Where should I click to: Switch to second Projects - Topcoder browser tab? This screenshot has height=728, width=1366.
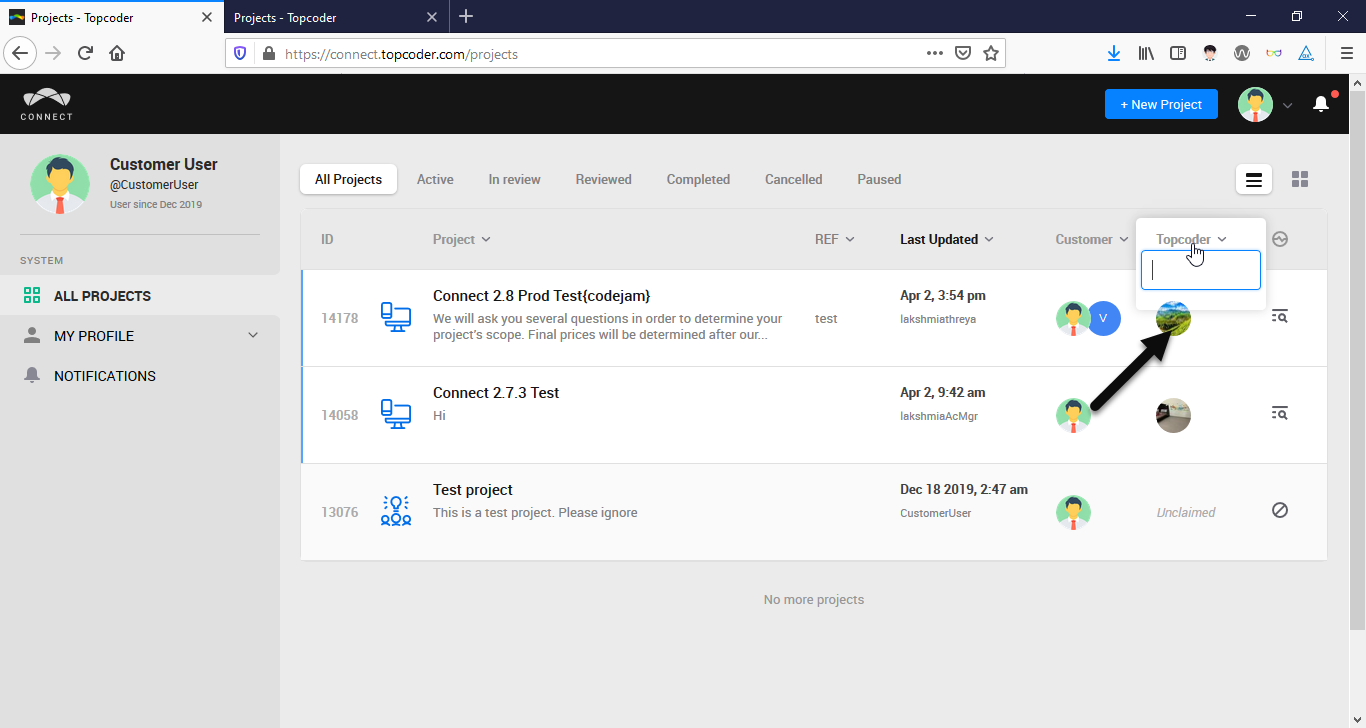[x=334, y=17]
